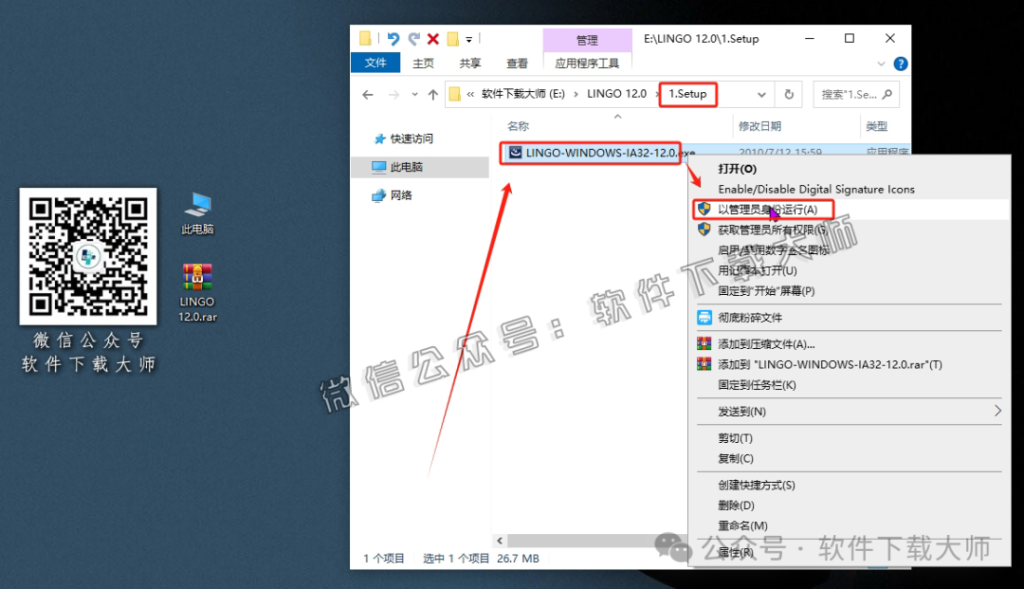Switch to the 查看 ribbon tab
Screen dimensions: 1024x589
coord(516,62)
